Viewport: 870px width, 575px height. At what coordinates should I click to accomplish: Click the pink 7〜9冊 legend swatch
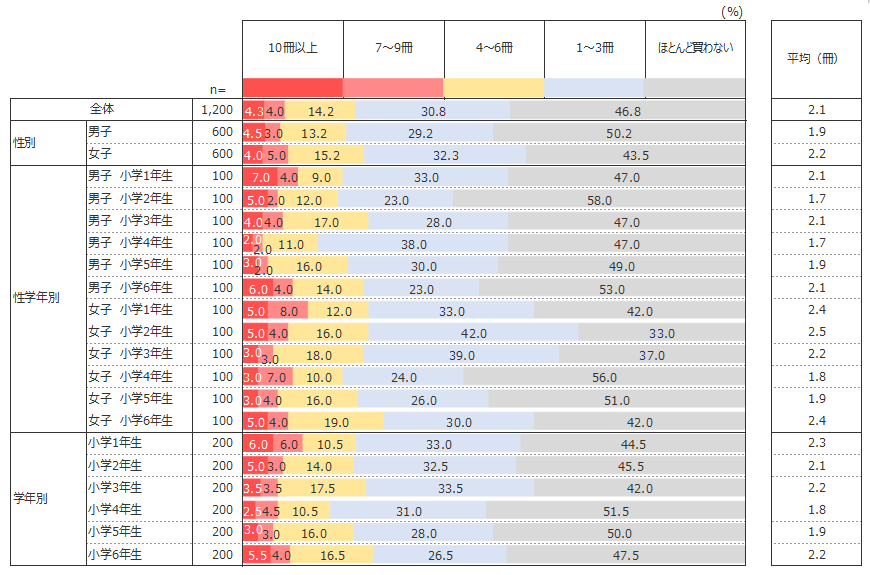click(393, 88)
